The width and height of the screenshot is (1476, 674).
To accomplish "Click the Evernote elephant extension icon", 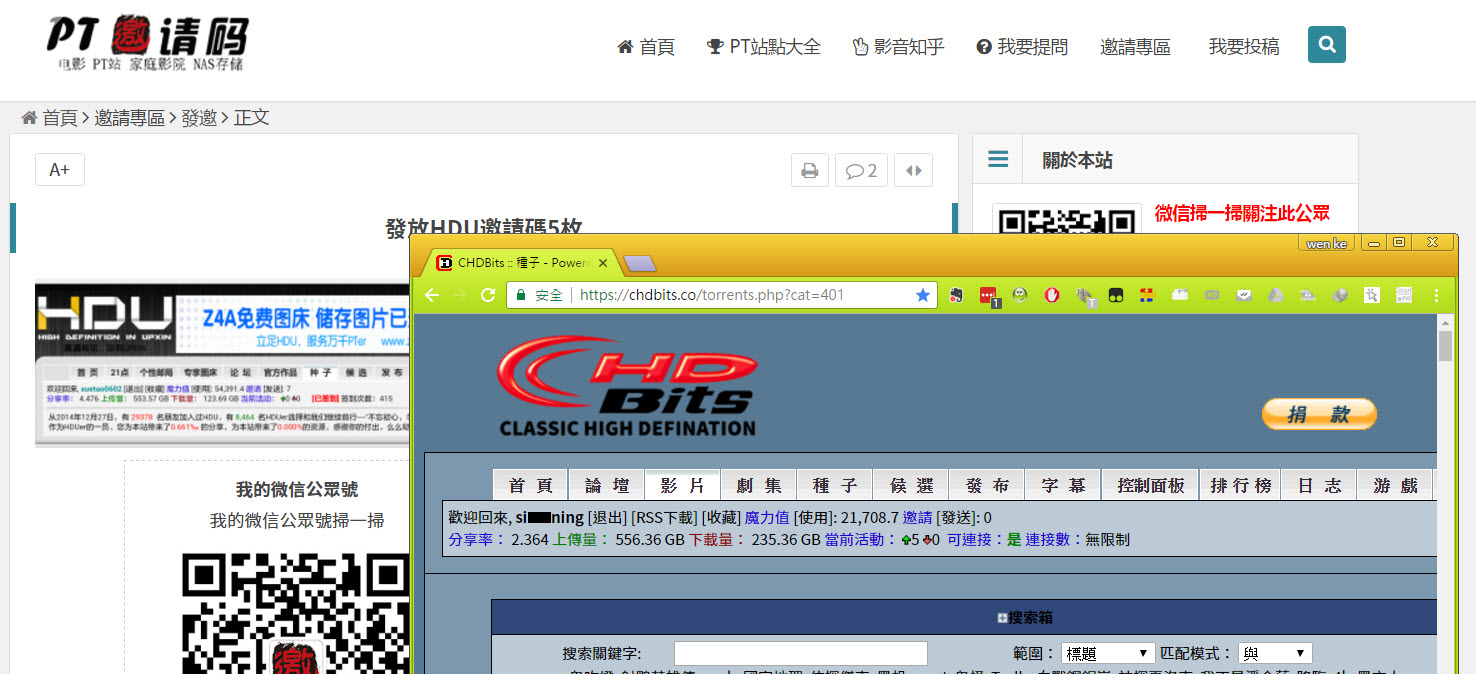I will click(x=957, y=295).
